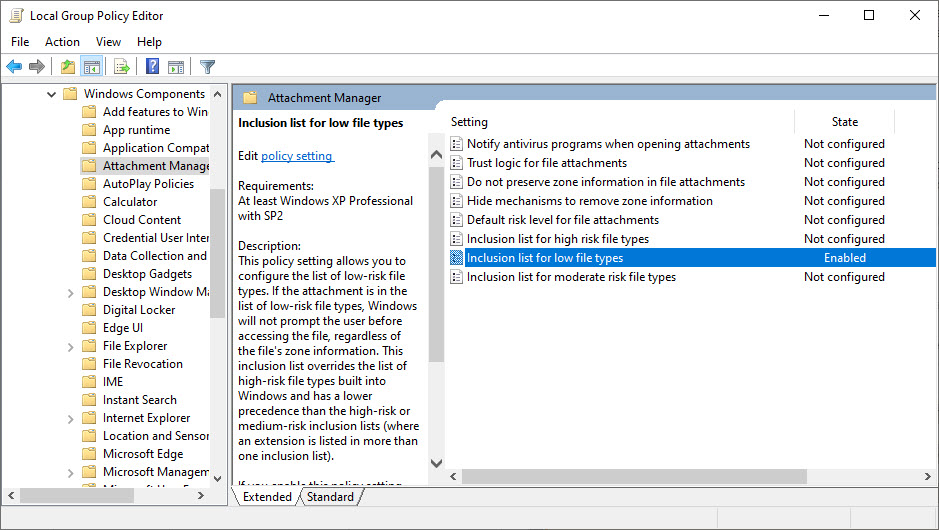
Task: Click the description pane scroll-down arrow
Action: coord(436,463)
